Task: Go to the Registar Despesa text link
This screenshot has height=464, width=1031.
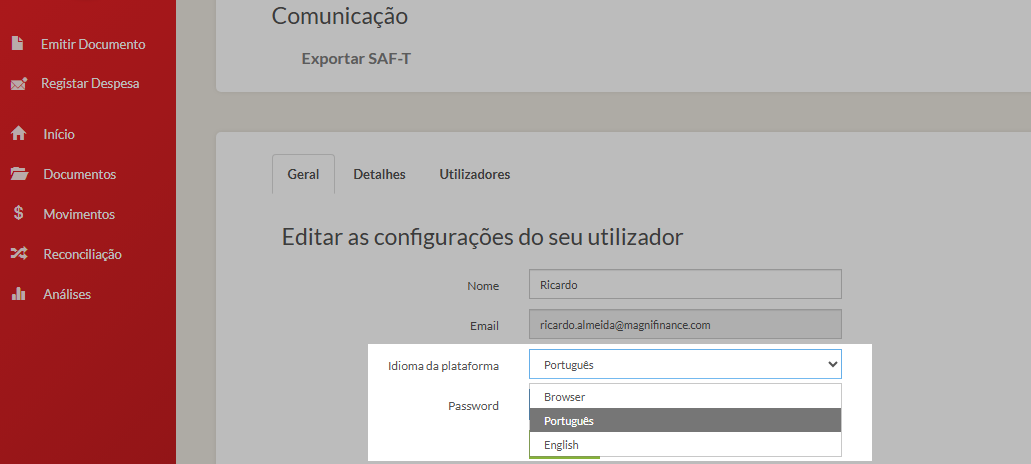Action: 90,84
